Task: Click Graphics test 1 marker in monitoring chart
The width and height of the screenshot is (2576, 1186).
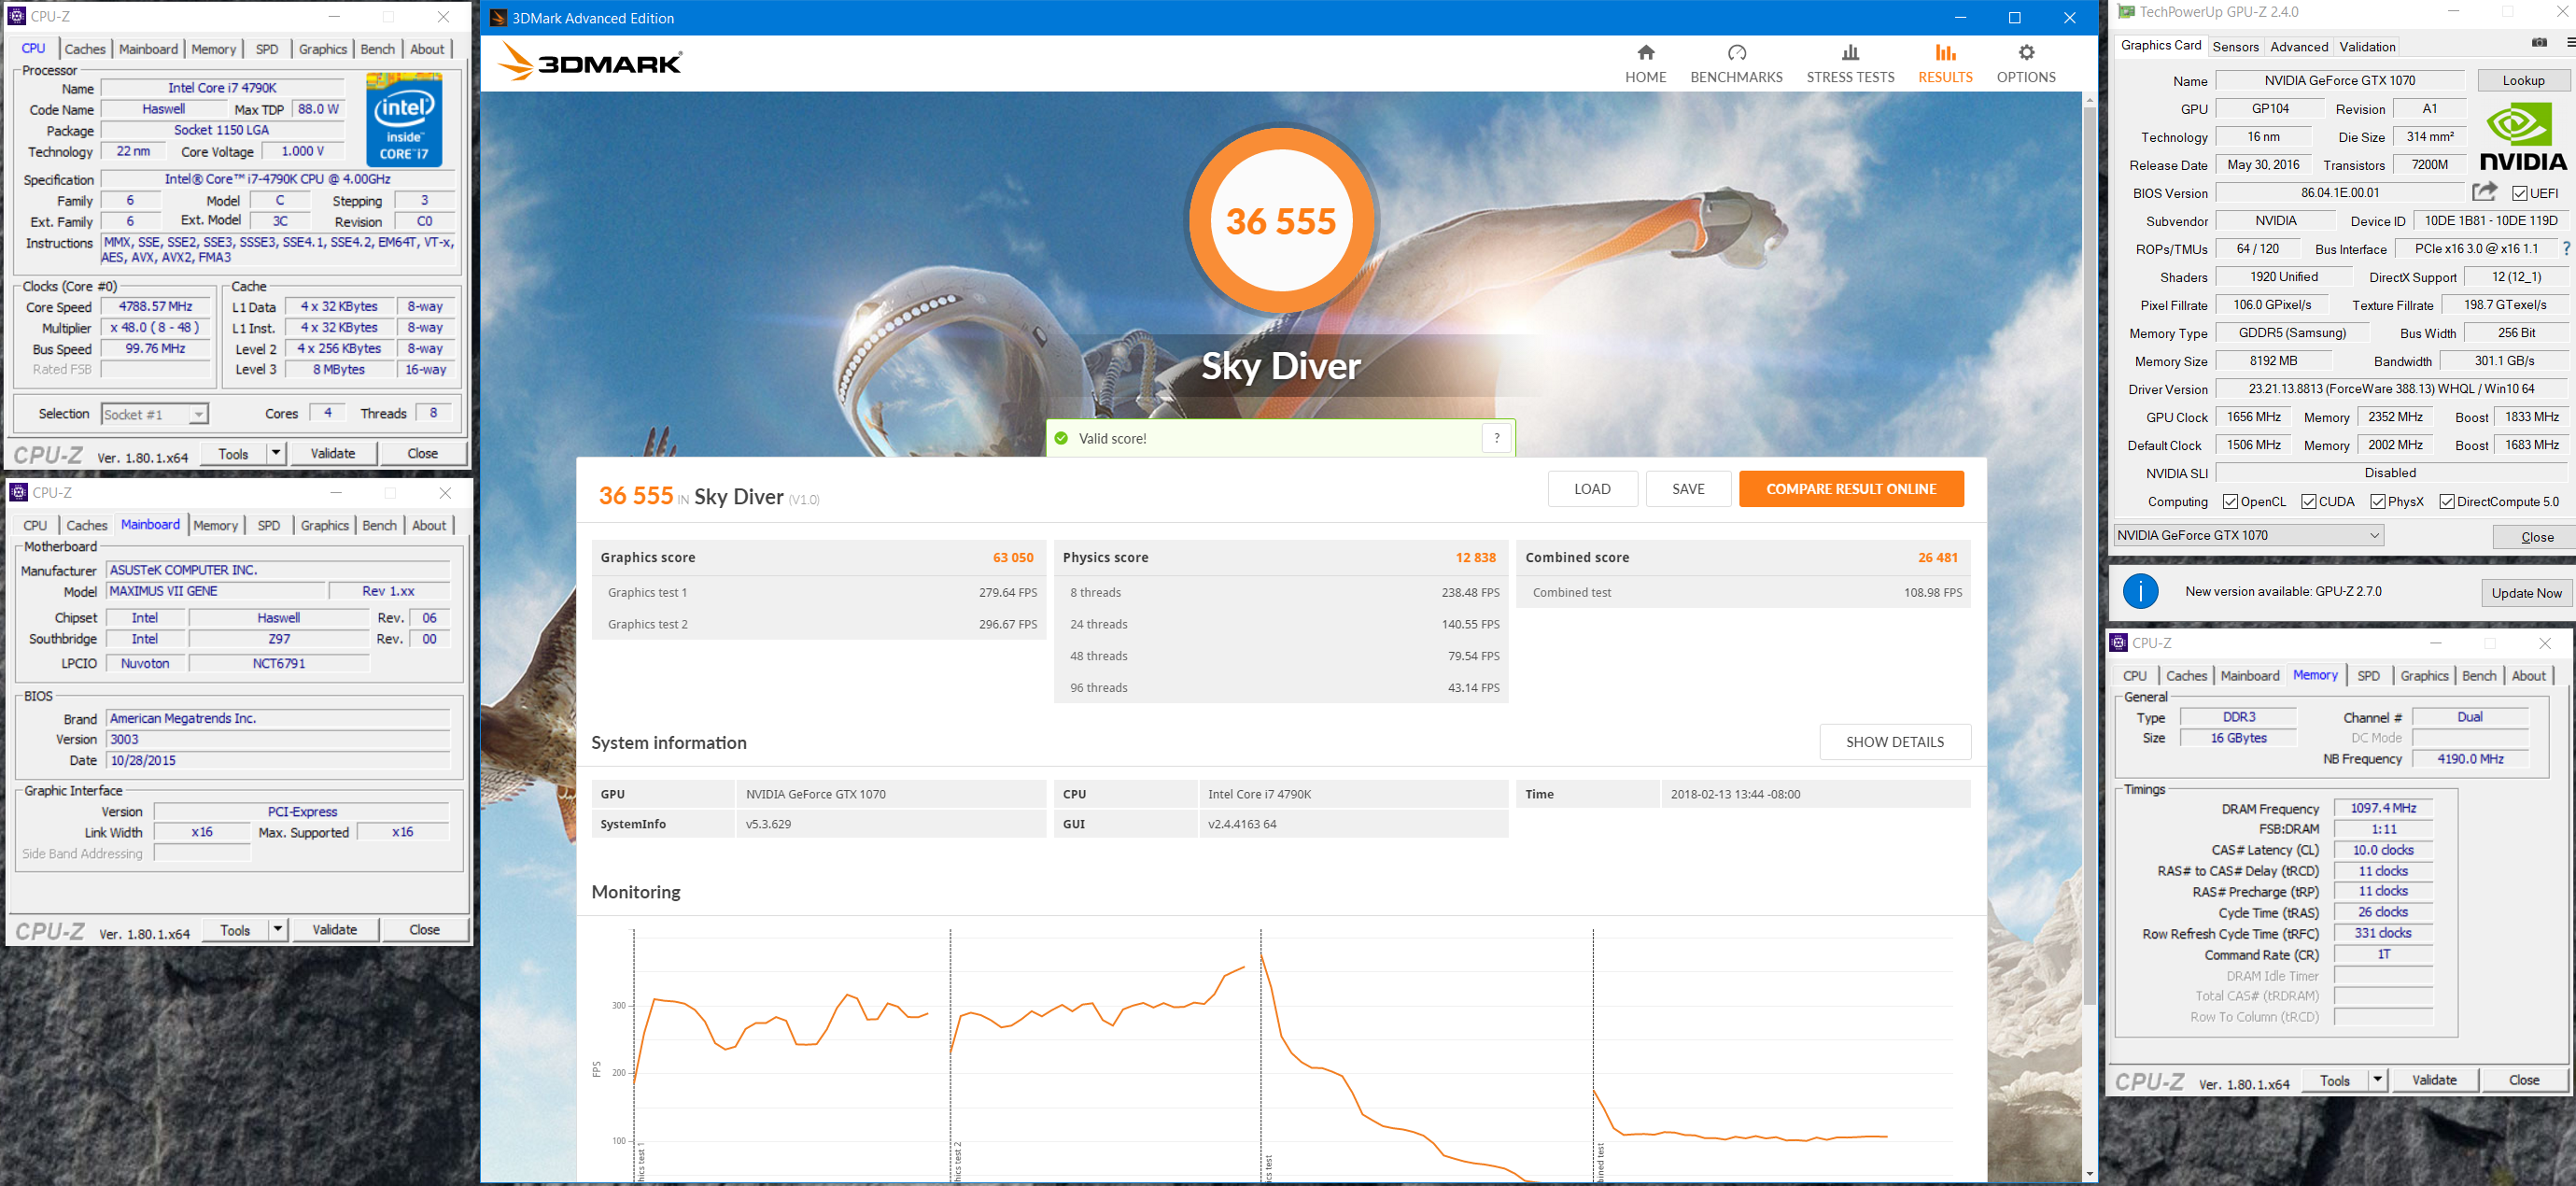Action: pyautogui.click(x=640, y=1163)
